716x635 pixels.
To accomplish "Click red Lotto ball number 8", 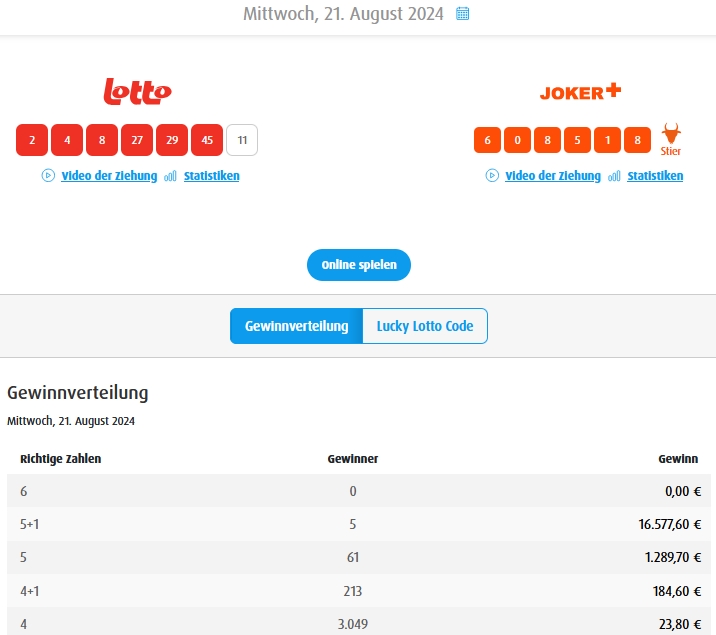I will (102, 140).
